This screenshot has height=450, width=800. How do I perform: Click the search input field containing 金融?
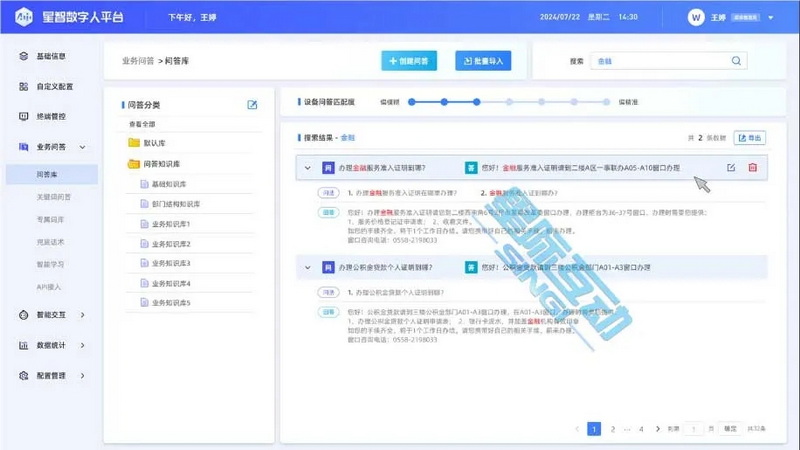click(x=660, y=61)
